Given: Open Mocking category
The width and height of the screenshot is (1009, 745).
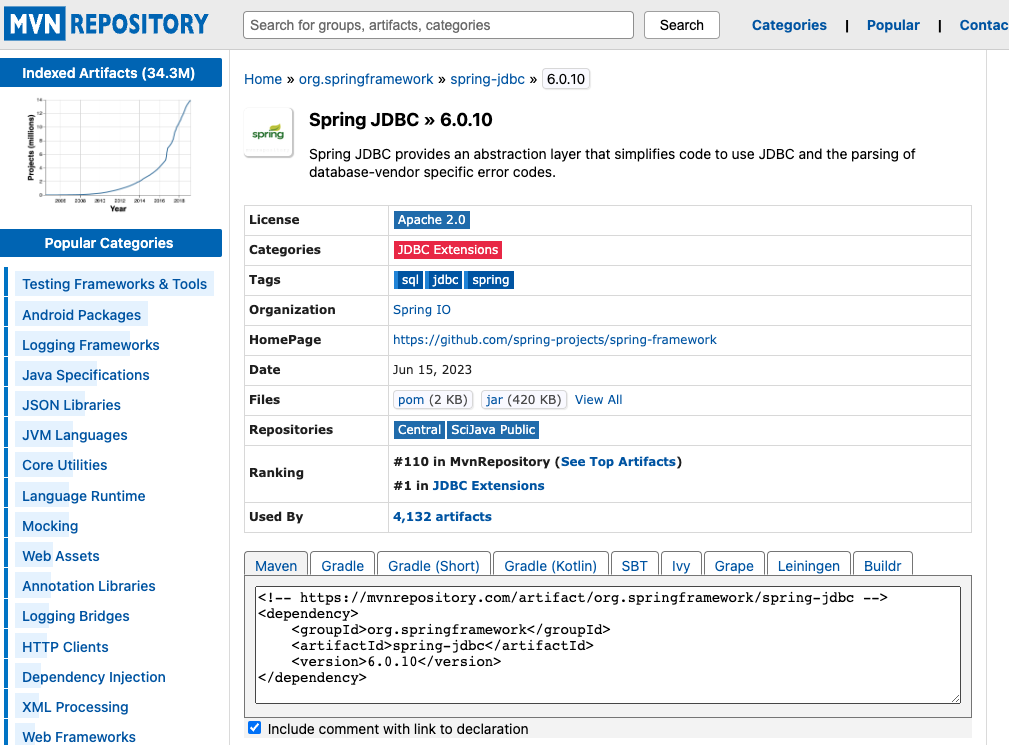Looking at the screenshot, I should tap(50, 526).
